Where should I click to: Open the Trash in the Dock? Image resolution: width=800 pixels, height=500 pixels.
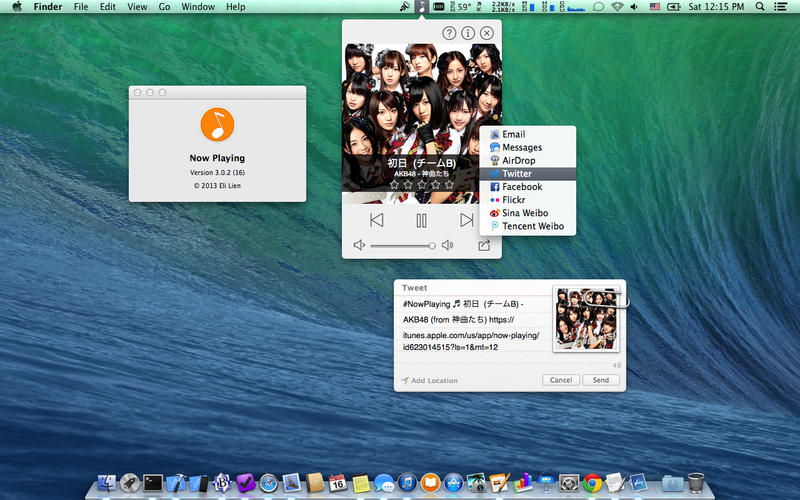[x=696, y=482]
